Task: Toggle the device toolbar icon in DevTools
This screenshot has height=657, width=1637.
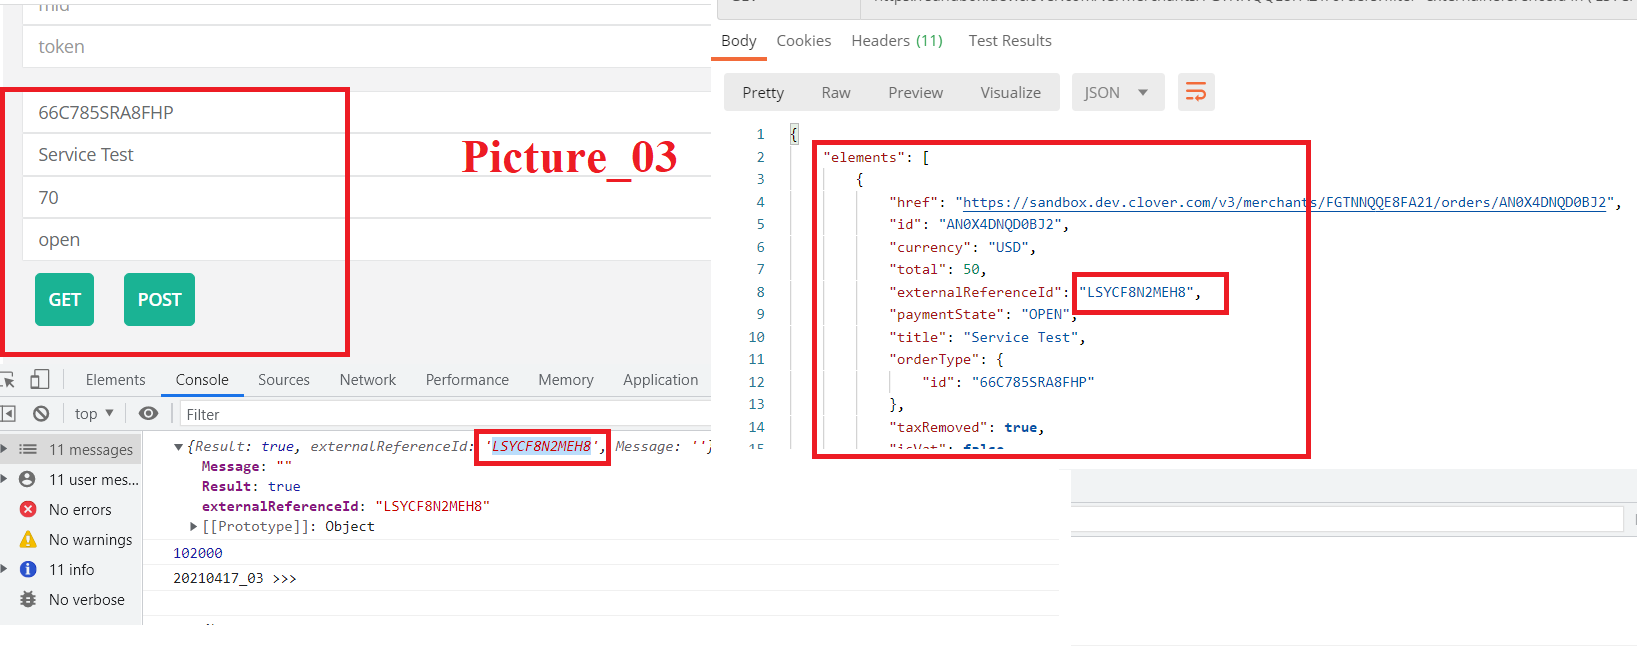Action: pos(40,379)
